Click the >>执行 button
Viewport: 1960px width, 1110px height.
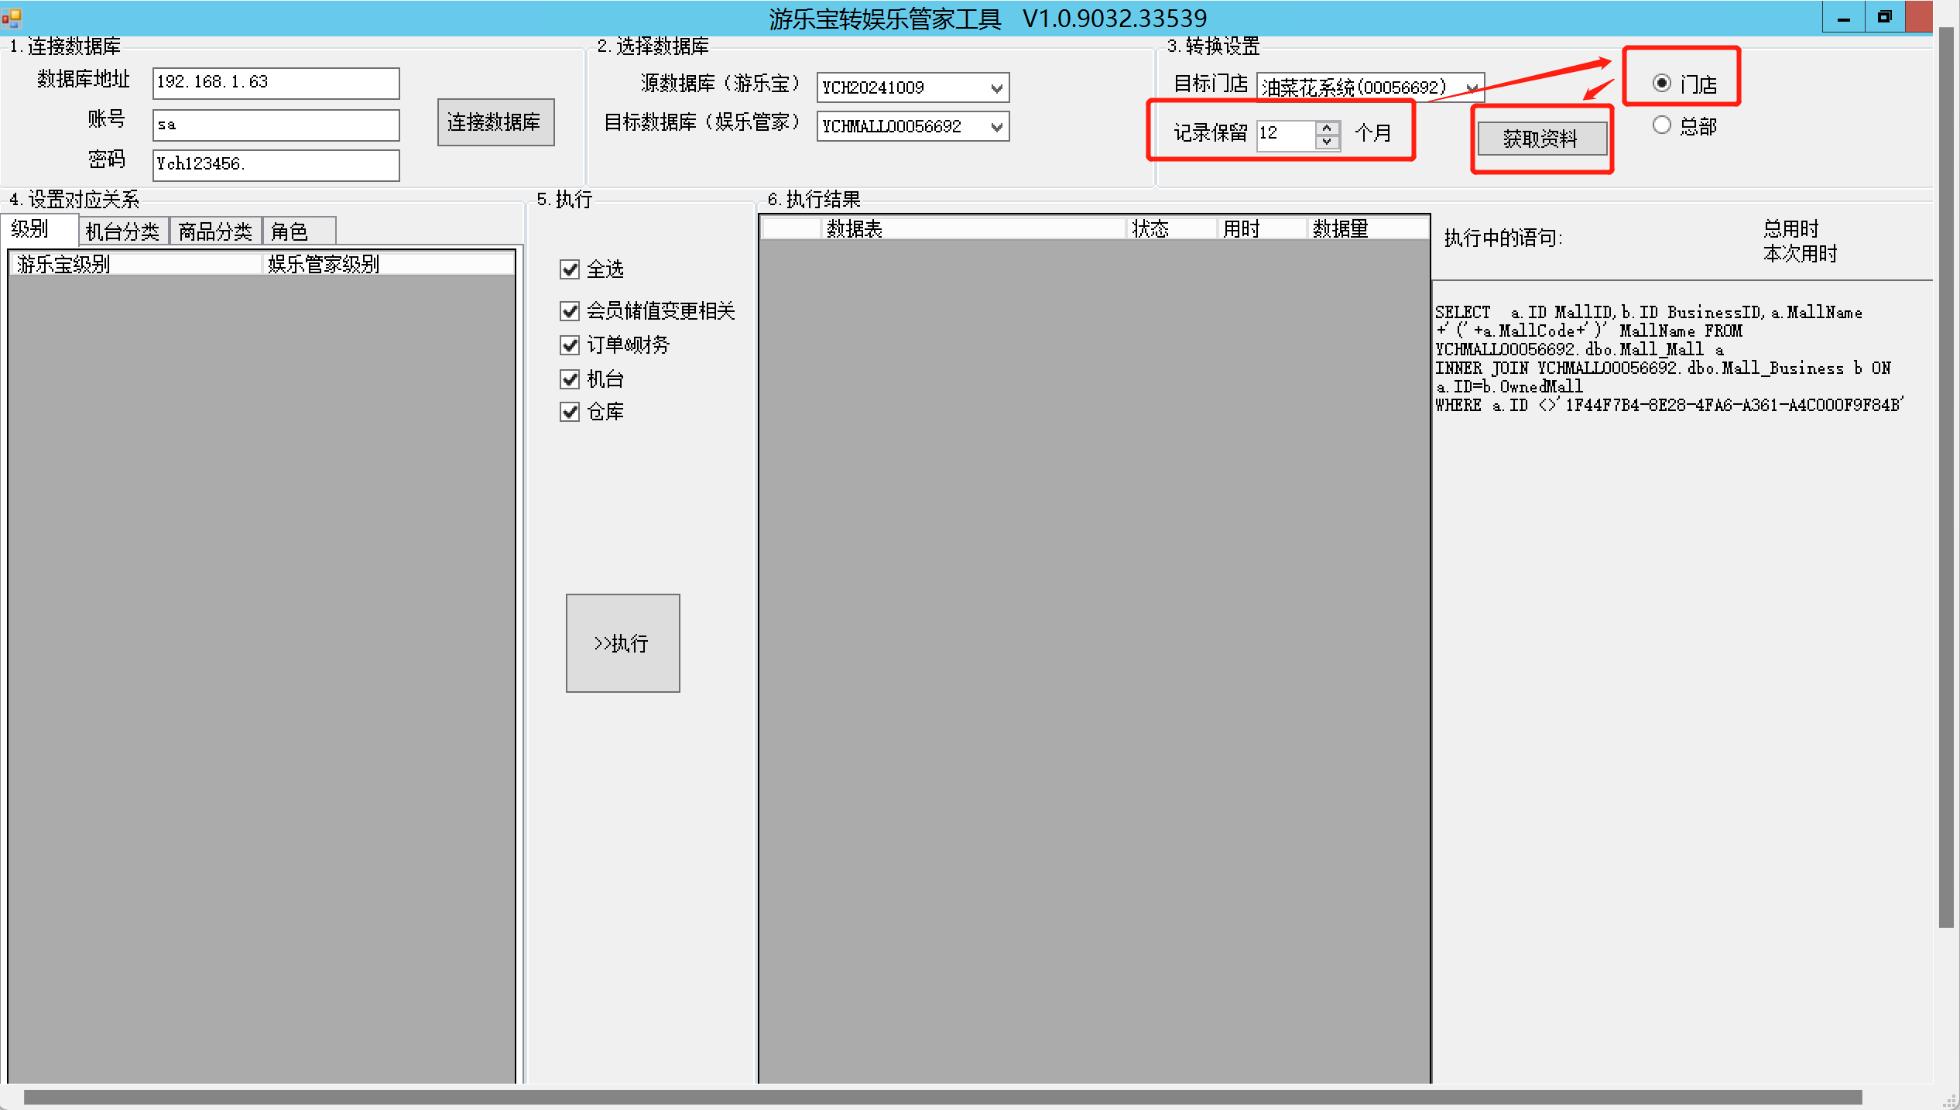(x=623, y=643)
